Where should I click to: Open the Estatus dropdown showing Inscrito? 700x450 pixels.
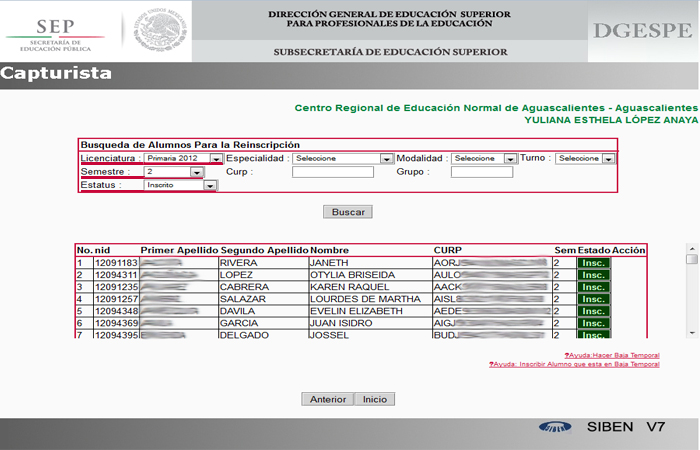[x=180, y=185]
